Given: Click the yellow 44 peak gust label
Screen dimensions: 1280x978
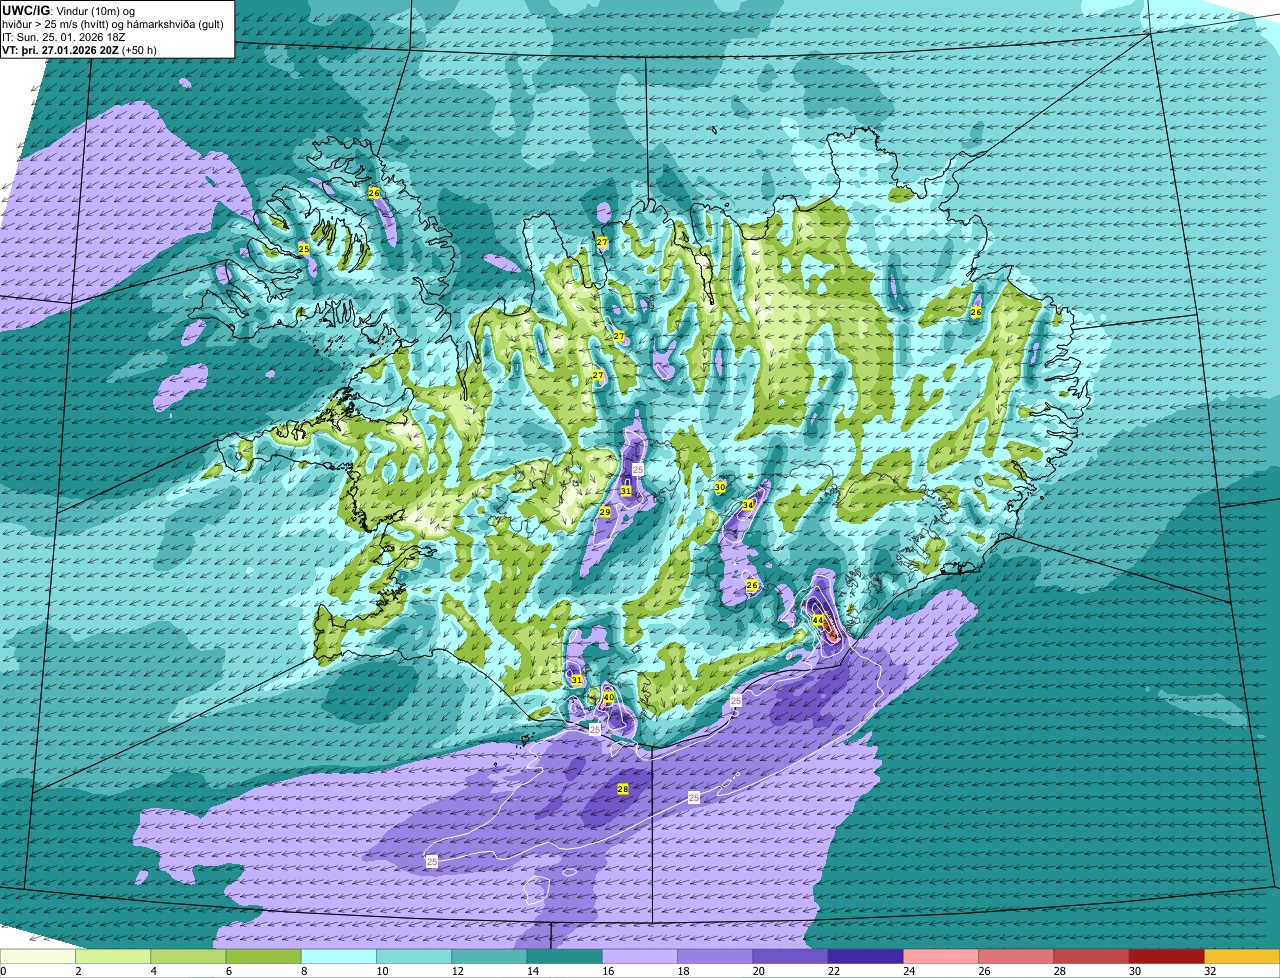Looking at the screenshot, I should coord(818,621).
